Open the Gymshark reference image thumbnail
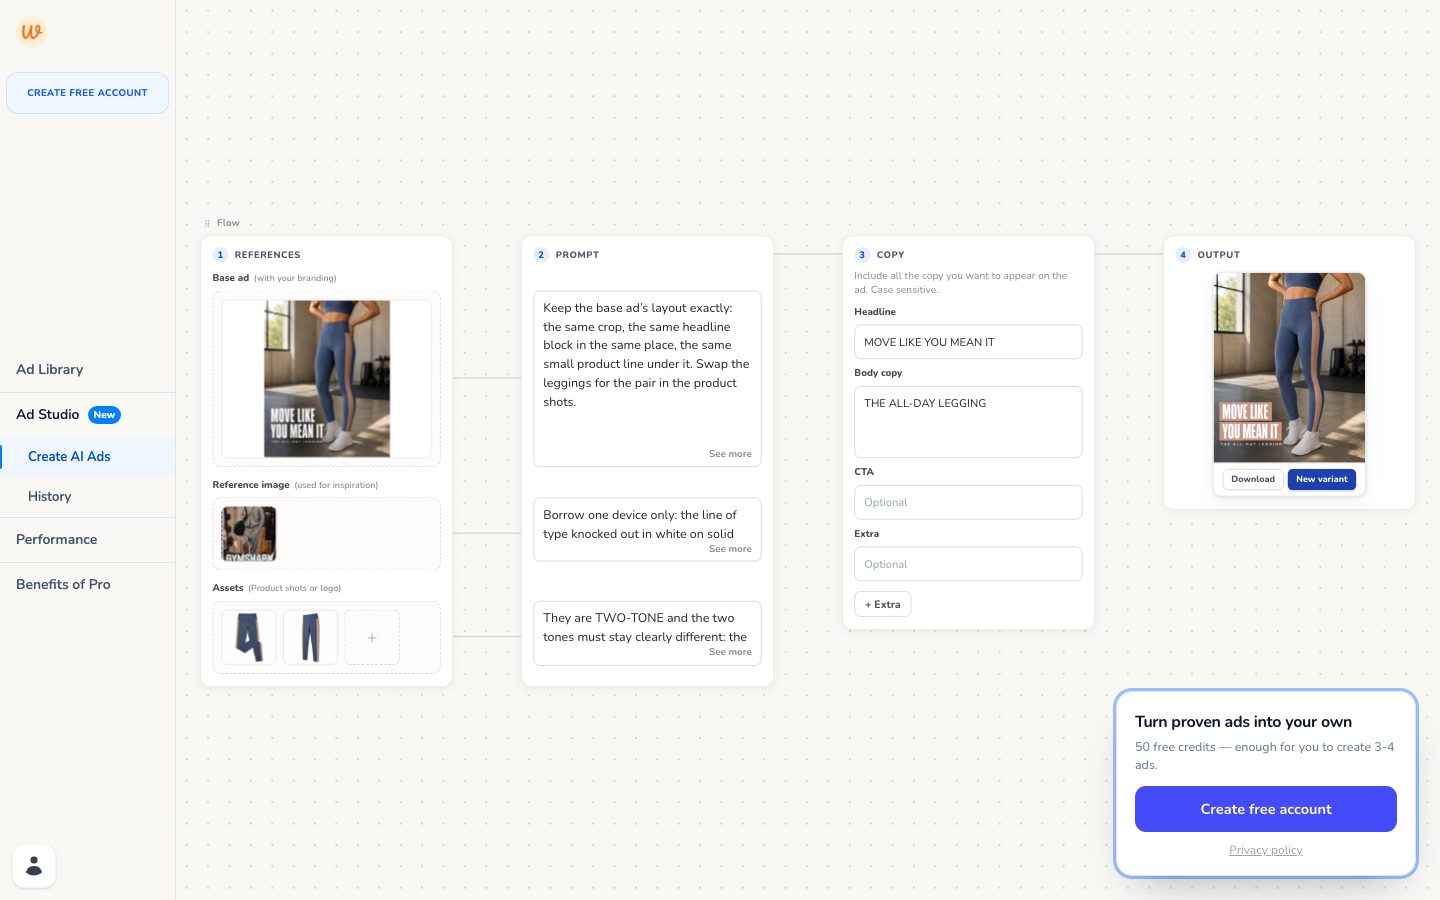Screen dimensions: 1440x900 pyautogui.click(x=249, y=534)
